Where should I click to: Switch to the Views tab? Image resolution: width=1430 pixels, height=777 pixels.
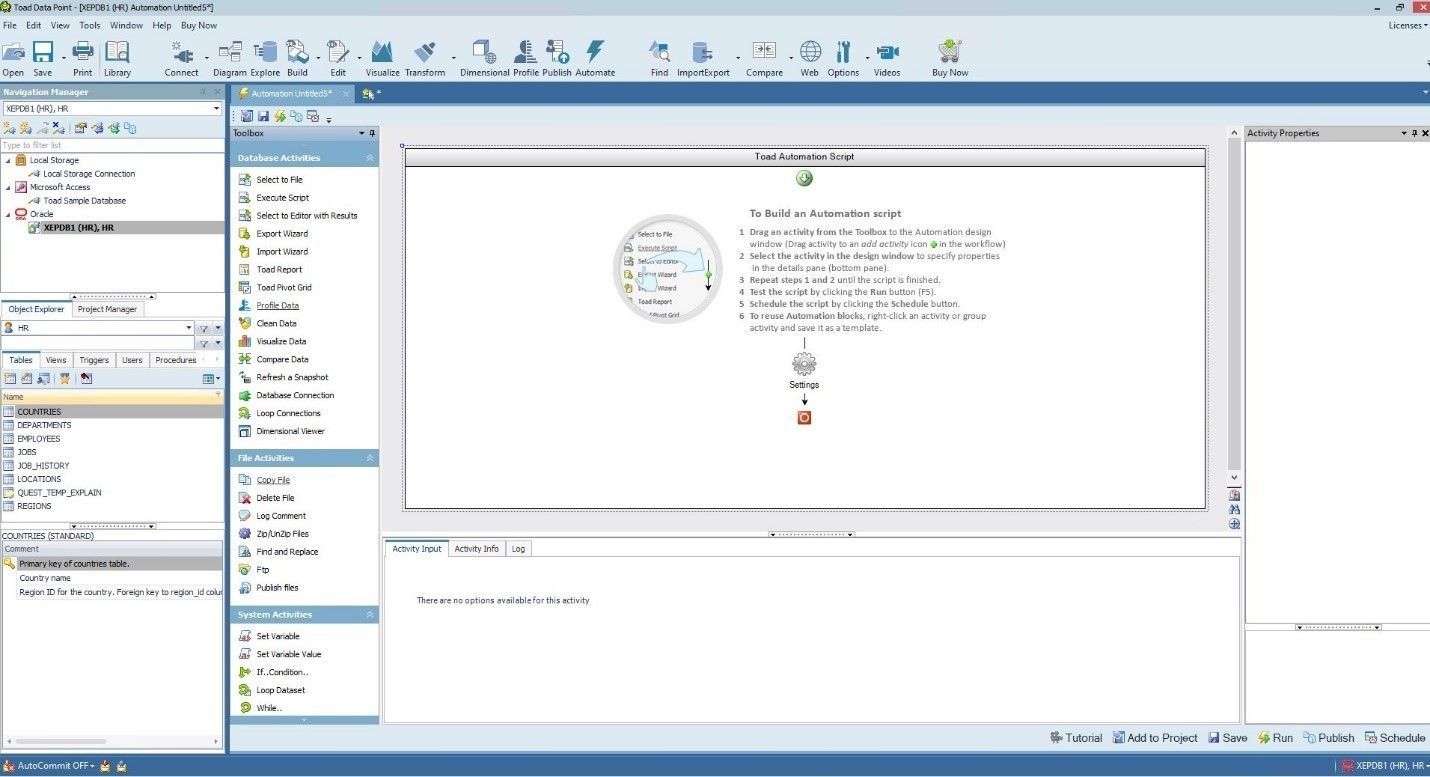click(x=56, y=360)
